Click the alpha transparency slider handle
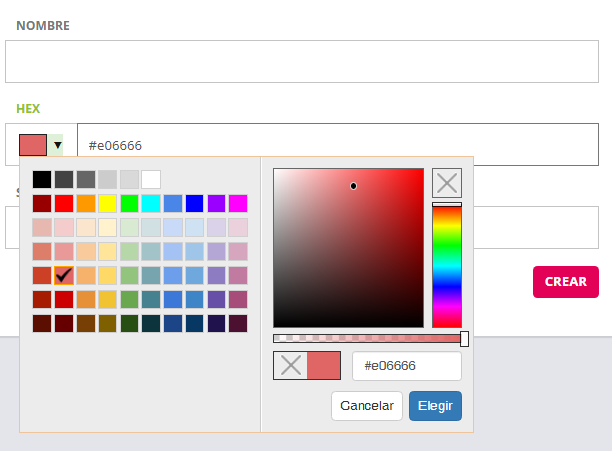The image size is (612, 451). click(464, 339)
